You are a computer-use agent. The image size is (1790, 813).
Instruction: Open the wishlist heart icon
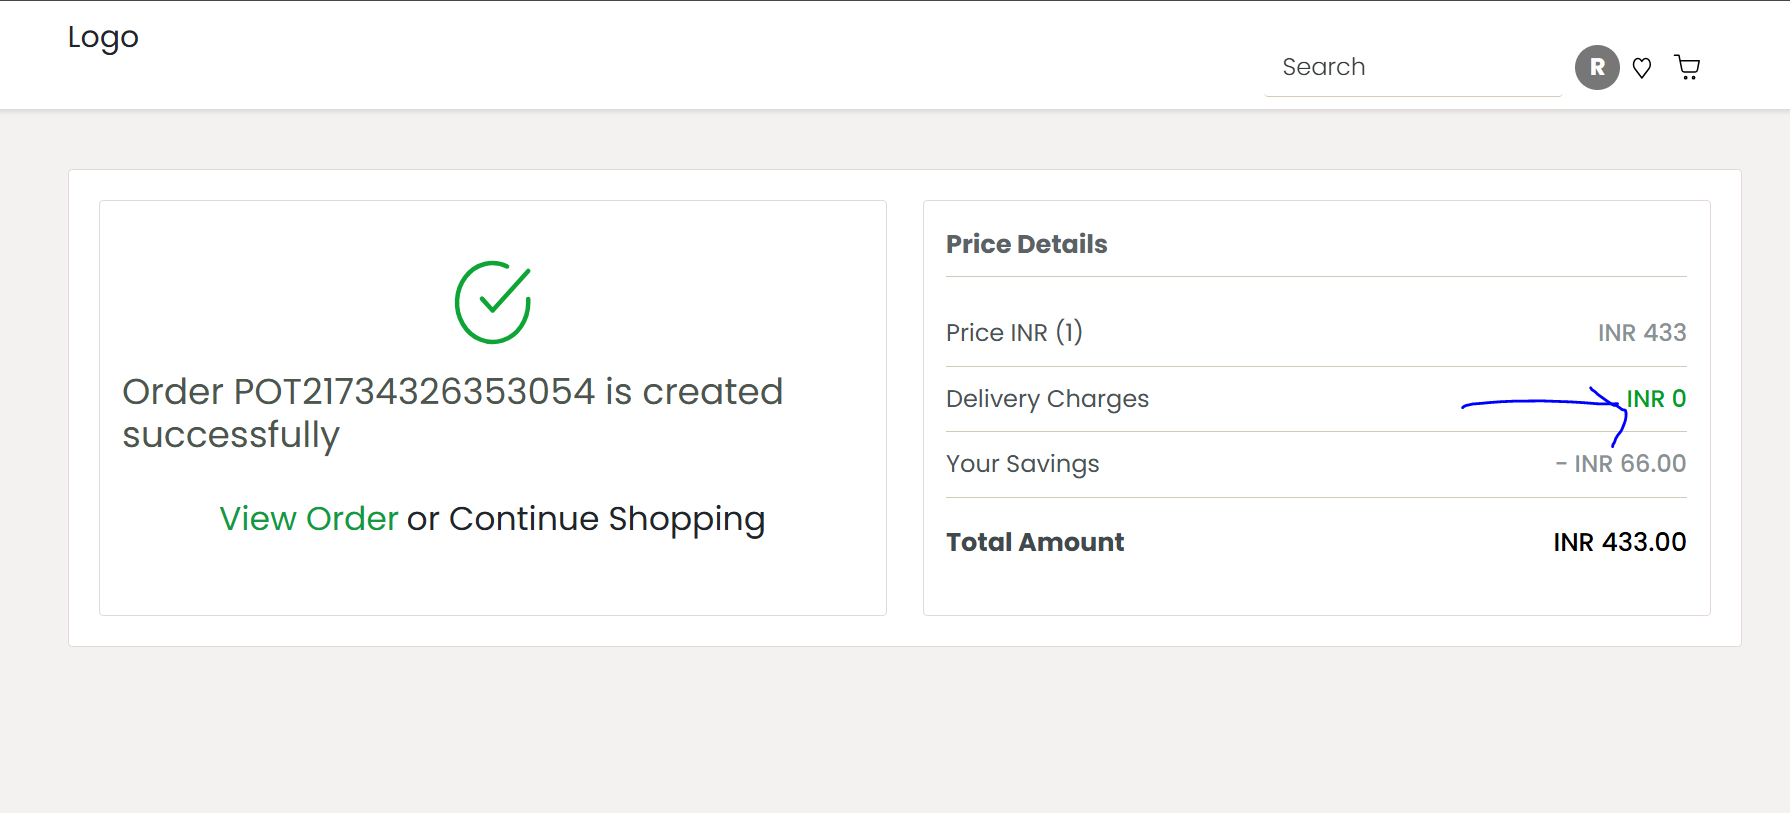(1642, 68)
